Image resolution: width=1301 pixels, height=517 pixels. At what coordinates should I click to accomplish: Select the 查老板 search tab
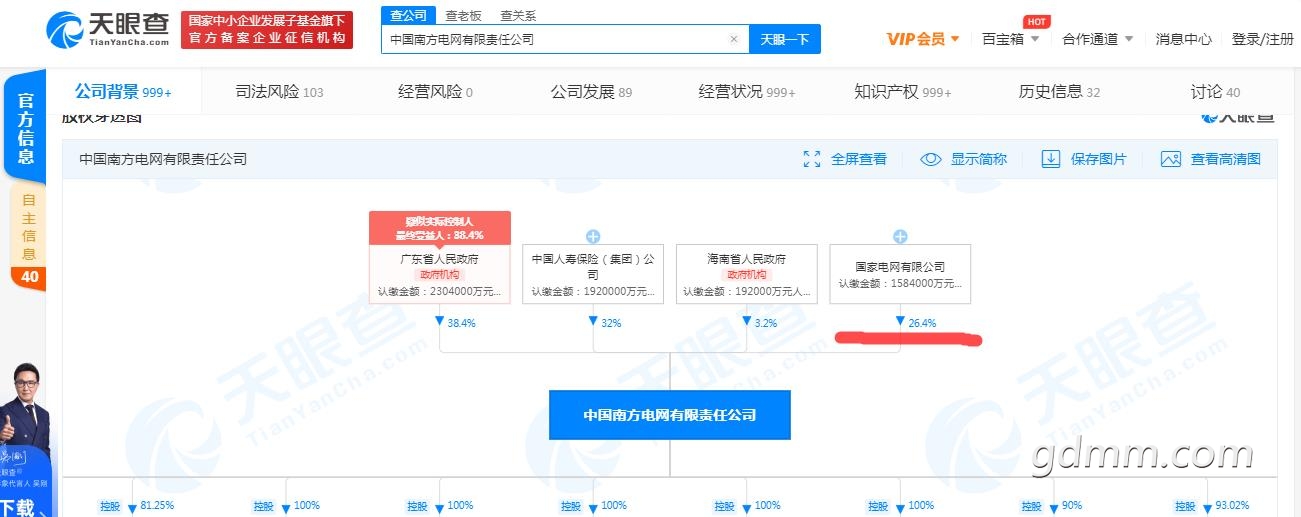coord(463,15)
